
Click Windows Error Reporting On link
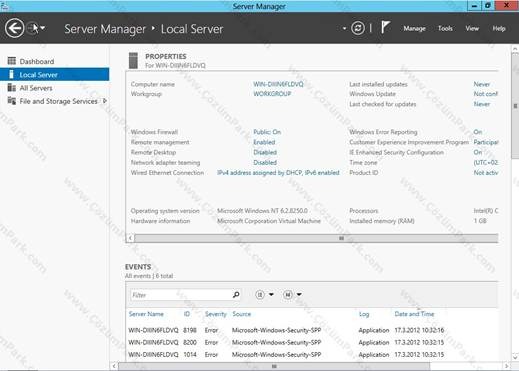click(x=478, y=132)
